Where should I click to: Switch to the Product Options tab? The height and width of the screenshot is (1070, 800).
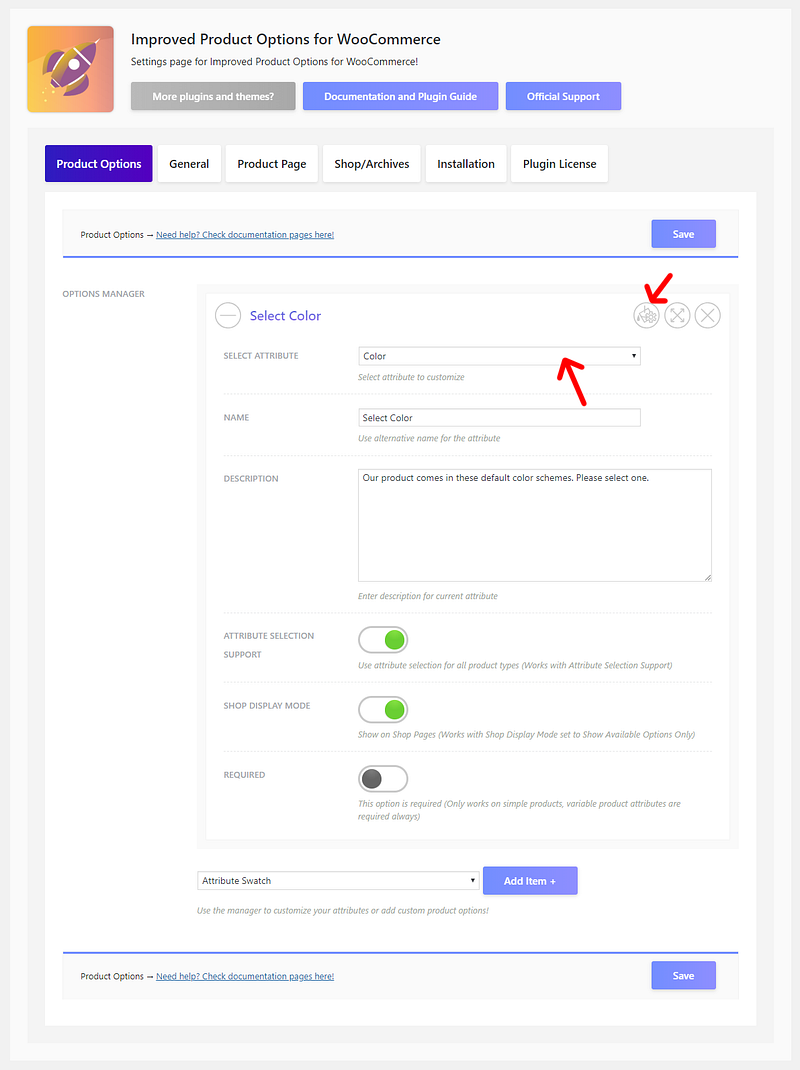click(x=99, y=164)
